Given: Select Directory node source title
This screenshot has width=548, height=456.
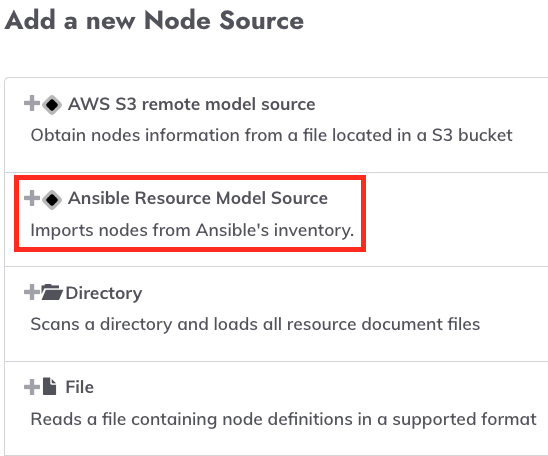Looking at the screenshot, I should click(104, 293).
